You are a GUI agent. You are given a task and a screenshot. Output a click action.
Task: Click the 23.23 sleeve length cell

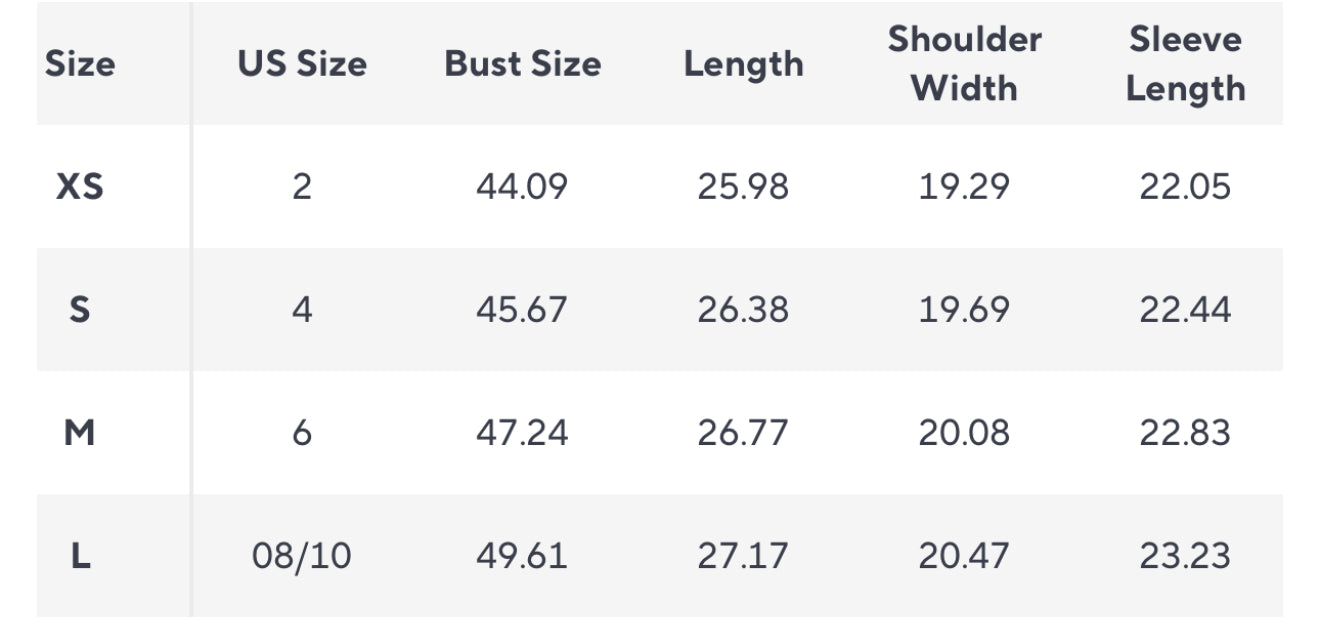tap(1185, 556)
